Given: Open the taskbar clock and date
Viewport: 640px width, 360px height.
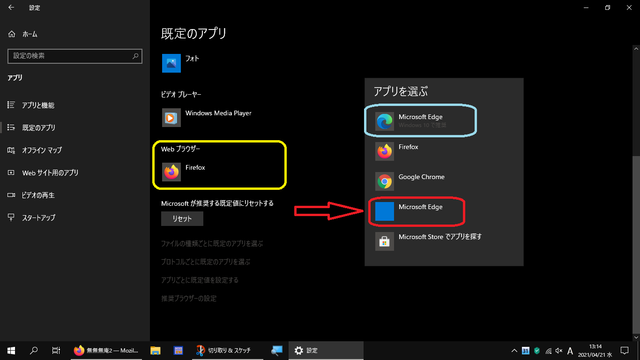Looking at the screenshot, I should tap(595, 351).
